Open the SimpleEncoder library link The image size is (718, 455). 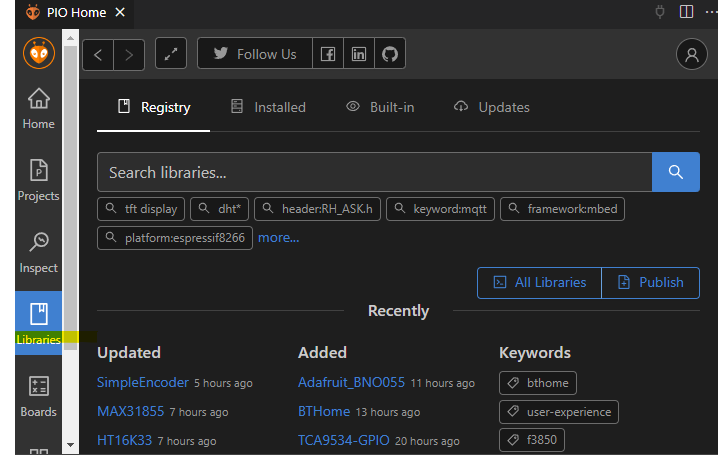(x=143, y=382)
